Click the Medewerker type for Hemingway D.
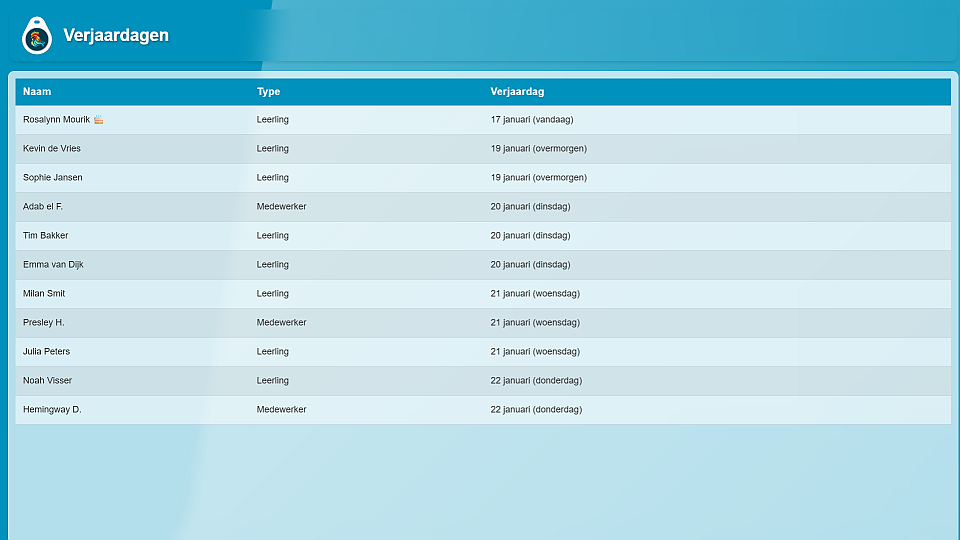This screenshot has height=540, width=960. click(x=281, y=410)
